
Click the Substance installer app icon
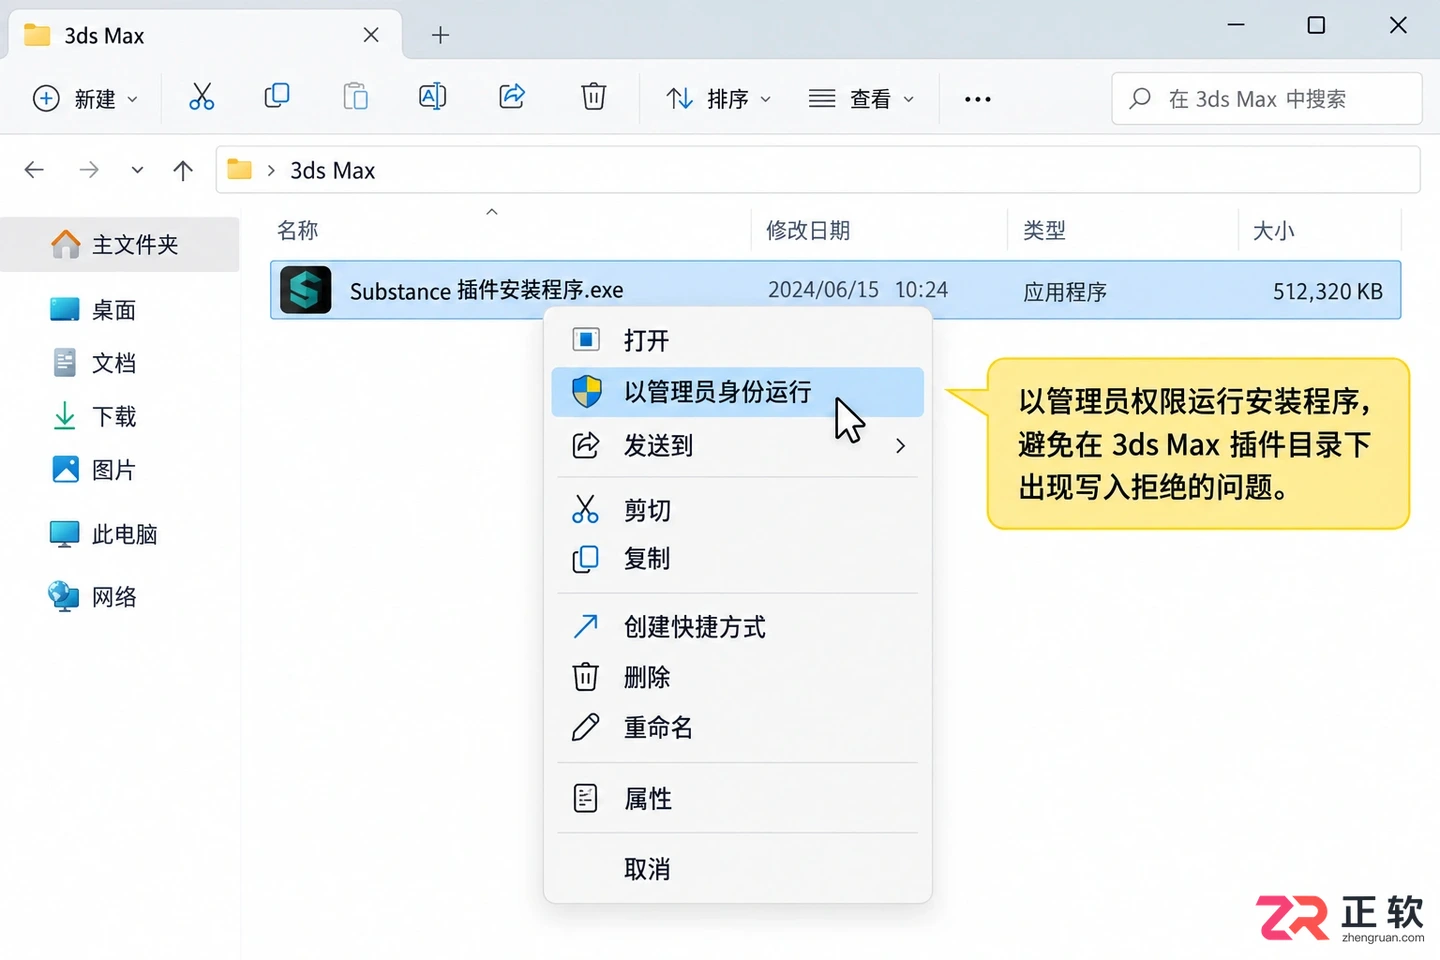tap(305, 290)
